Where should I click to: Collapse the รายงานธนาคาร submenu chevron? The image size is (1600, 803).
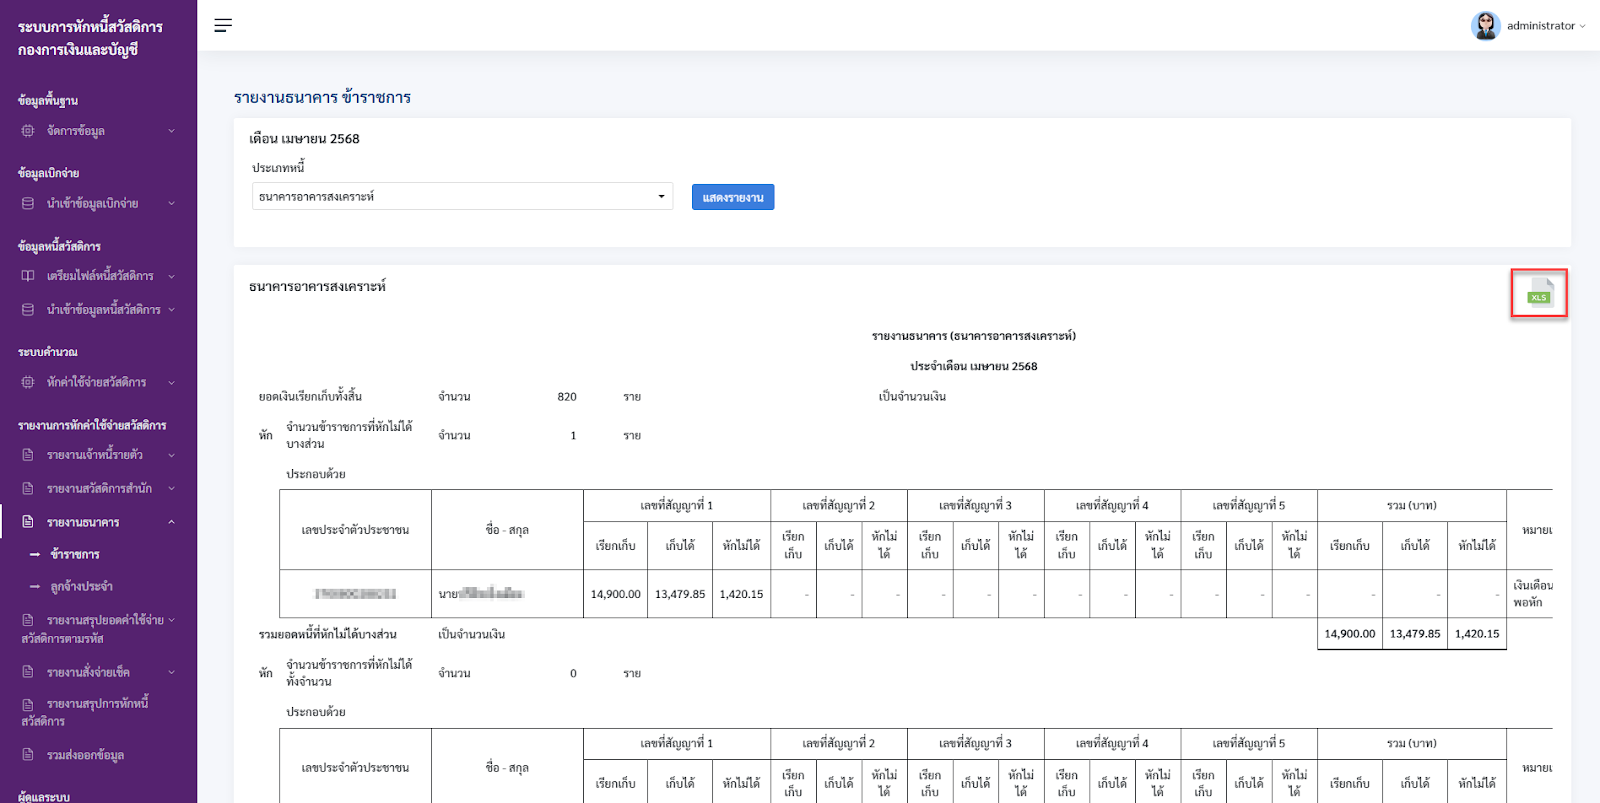pos(171,522)
